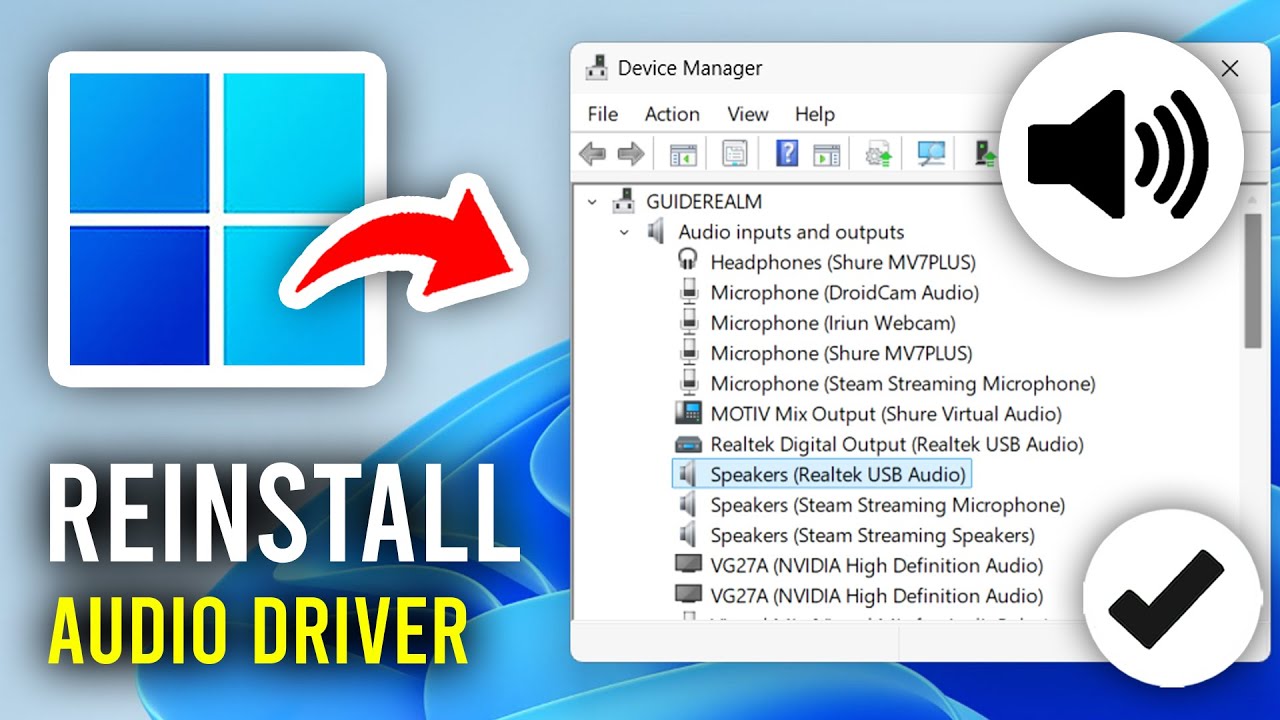Collapse the GUIDEREALM root node chevron
This screenshot has height=720, width=1280.
(592, 202)
